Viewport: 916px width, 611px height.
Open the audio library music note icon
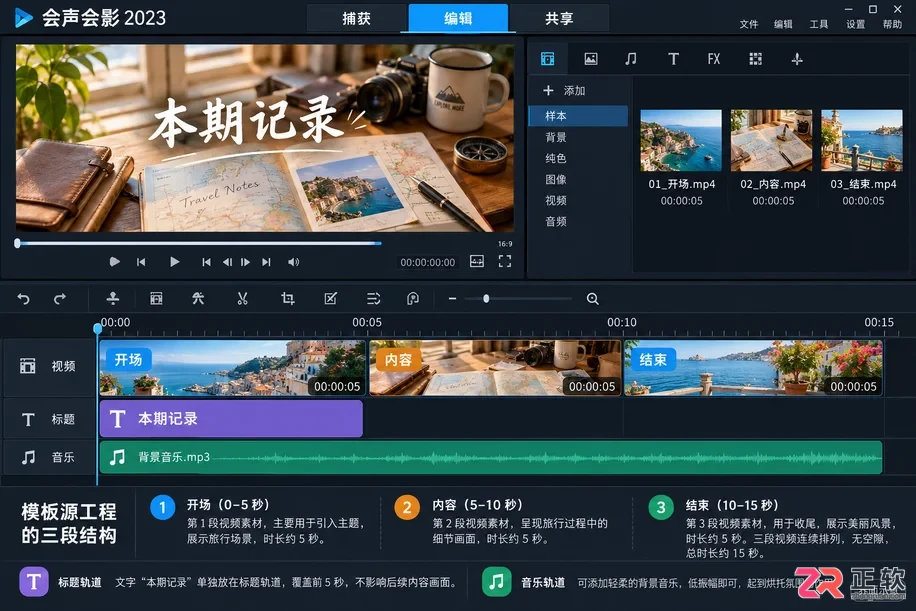pyautogui.click(x=630, y=59)
